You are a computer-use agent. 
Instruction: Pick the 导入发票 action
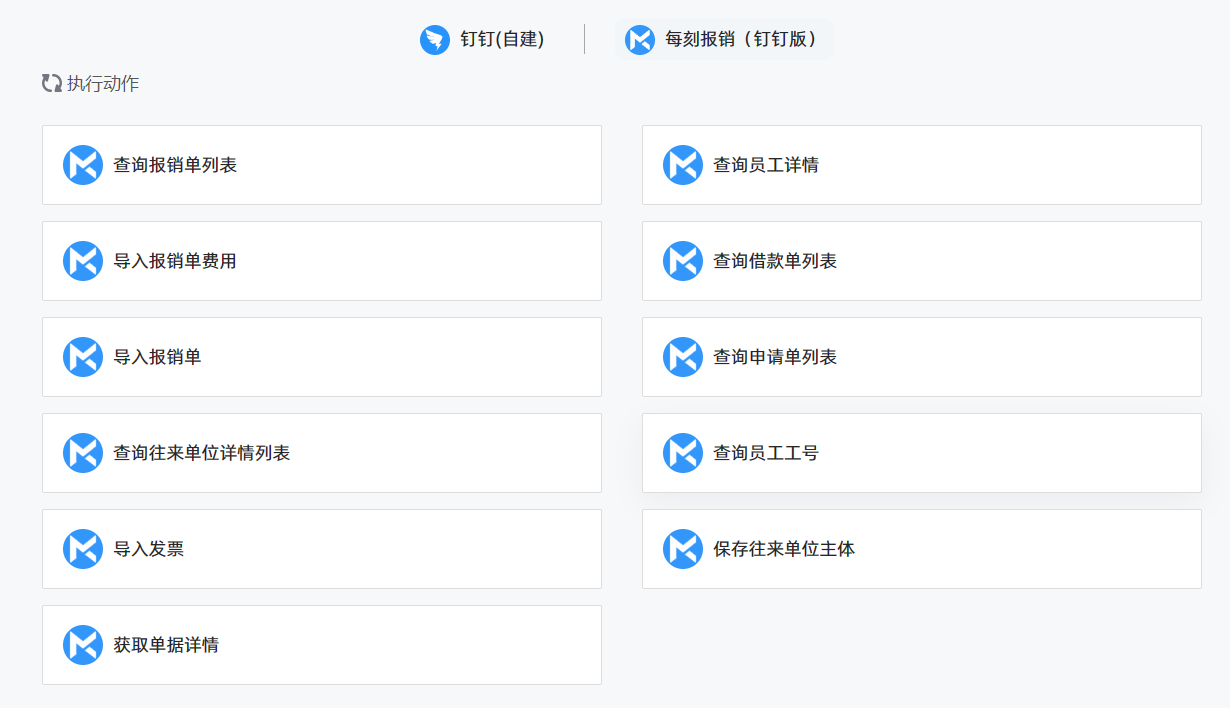322,549
